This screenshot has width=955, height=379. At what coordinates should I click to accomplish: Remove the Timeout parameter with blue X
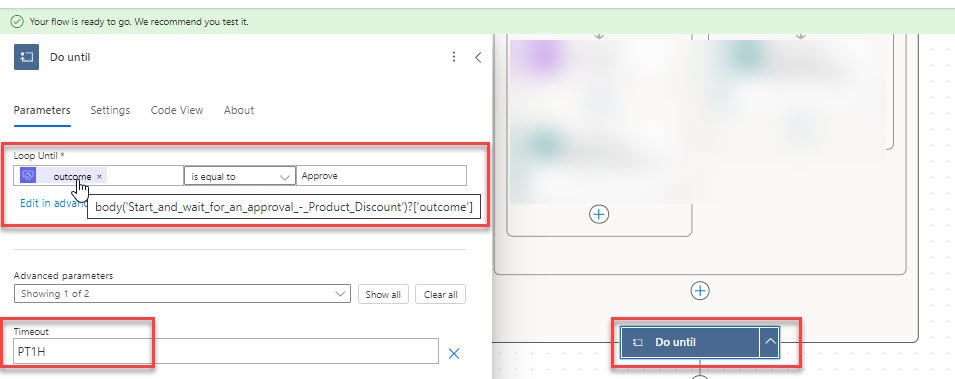[454, 353]
